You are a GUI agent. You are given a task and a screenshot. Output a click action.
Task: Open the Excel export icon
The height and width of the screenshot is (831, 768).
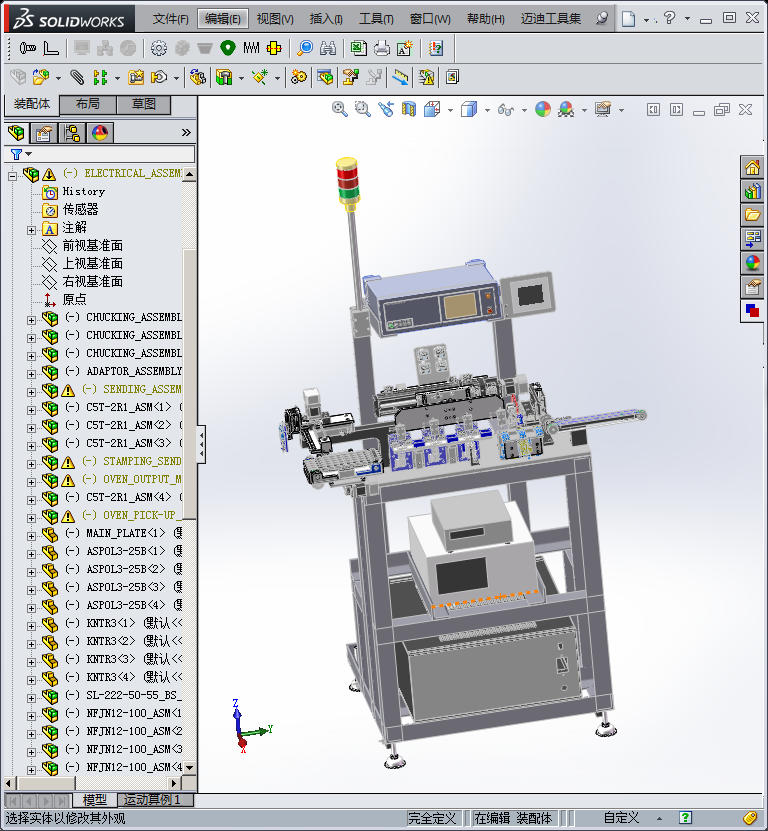tap(359, 48)
